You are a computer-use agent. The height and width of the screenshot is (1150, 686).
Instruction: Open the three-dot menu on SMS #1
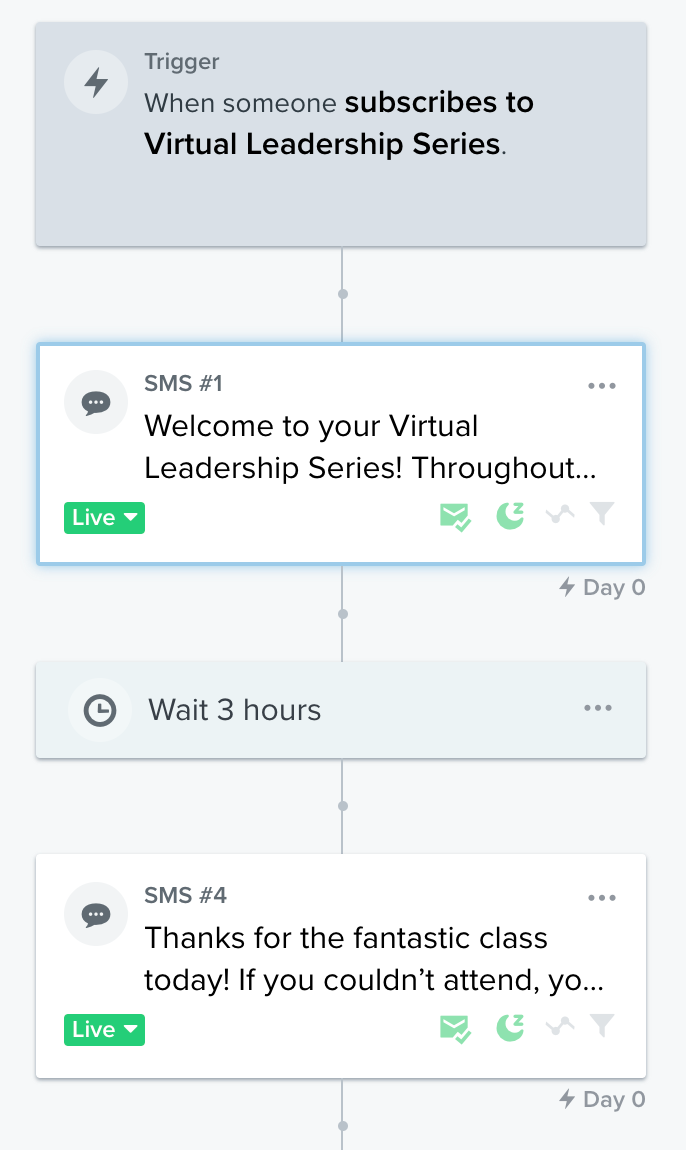point(602,386)
